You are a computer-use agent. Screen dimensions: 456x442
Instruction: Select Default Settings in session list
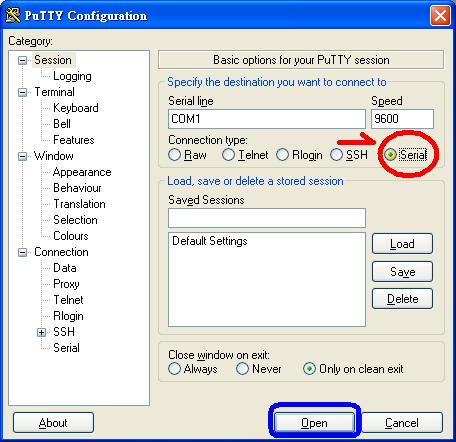click(x=210, y=241)
